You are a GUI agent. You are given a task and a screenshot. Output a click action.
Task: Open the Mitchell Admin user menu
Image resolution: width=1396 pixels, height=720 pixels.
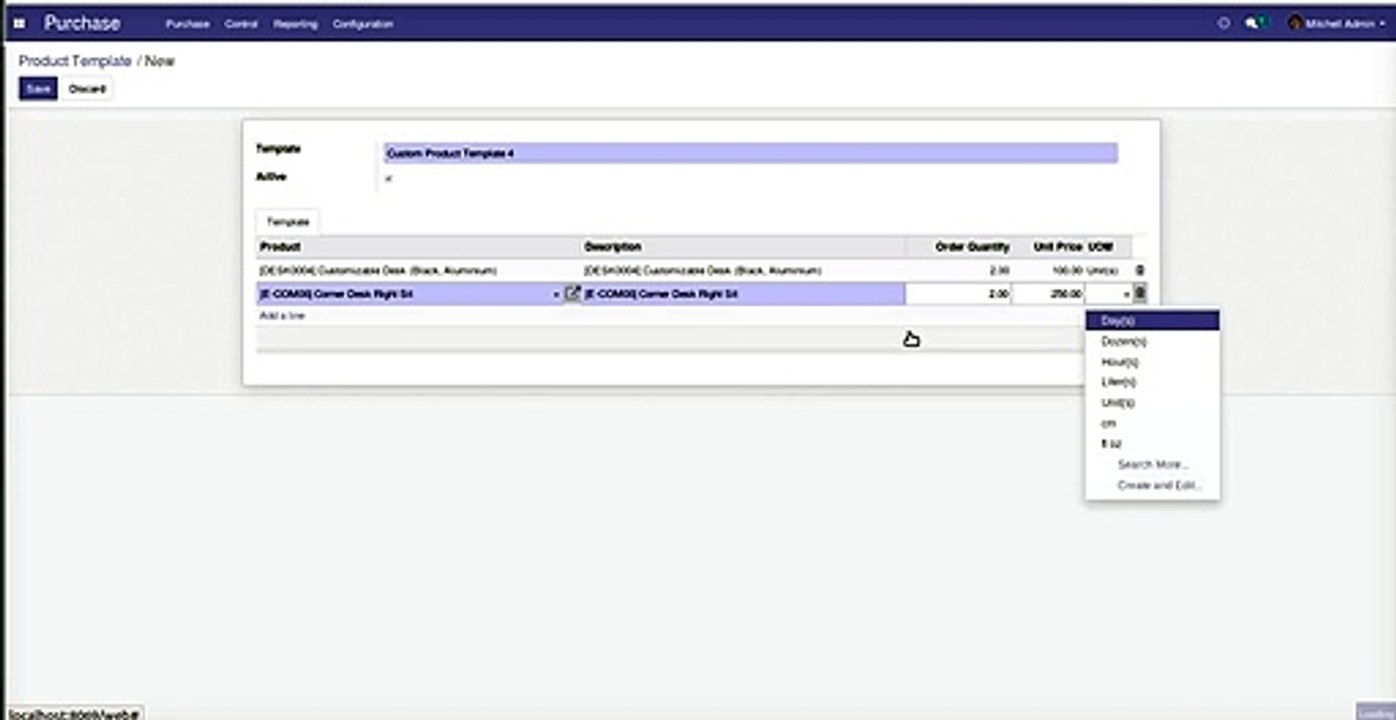pyautogui.click(x=1337, y=23)
